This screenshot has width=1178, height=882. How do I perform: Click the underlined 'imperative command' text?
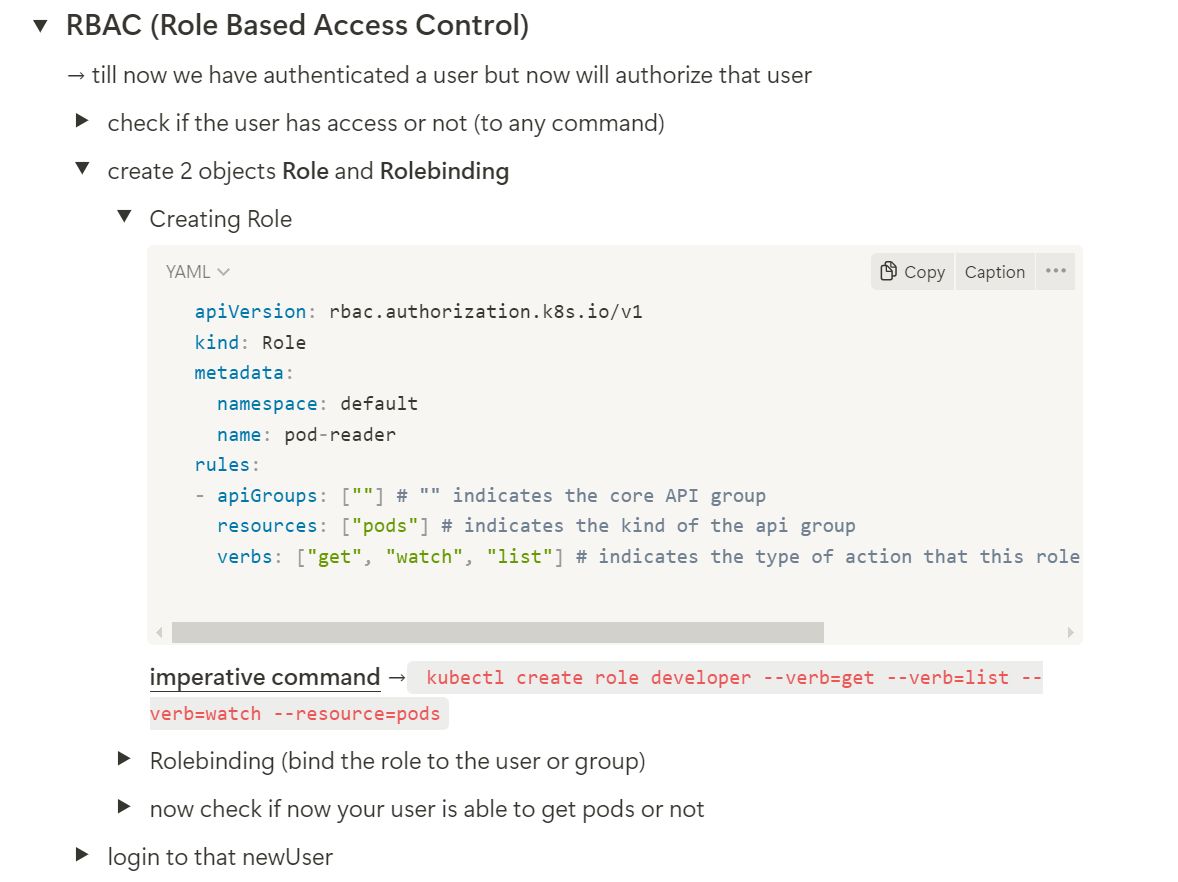click(264, 677)
